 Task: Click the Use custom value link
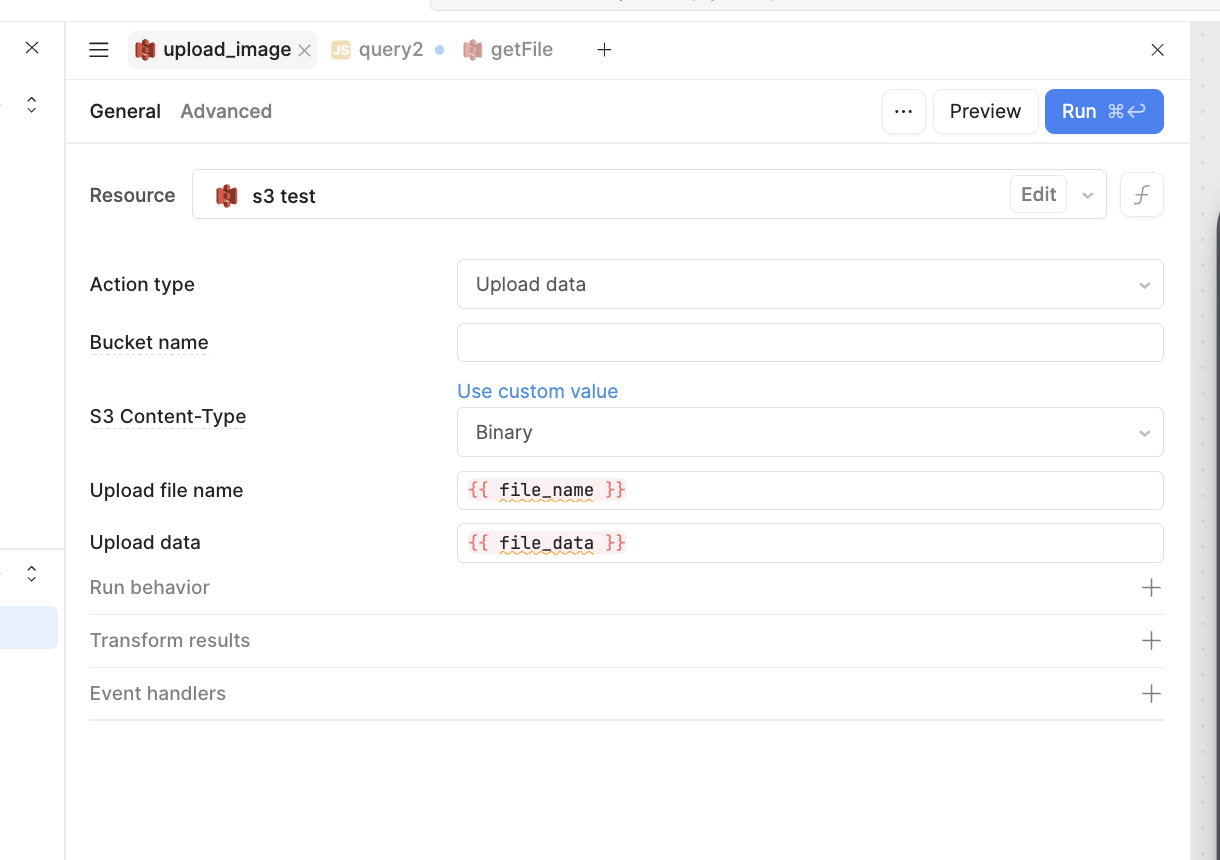coord(537,391)
